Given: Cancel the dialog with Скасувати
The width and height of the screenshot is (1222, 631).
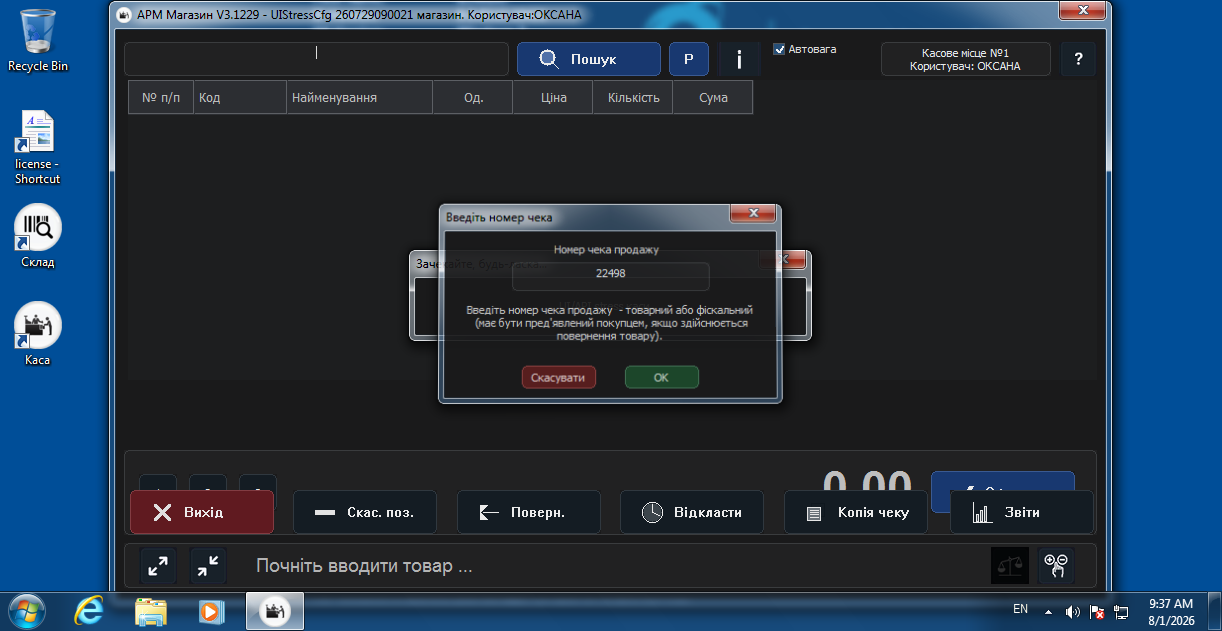Looking at the screenshot, I should click(x=558, y=377).
